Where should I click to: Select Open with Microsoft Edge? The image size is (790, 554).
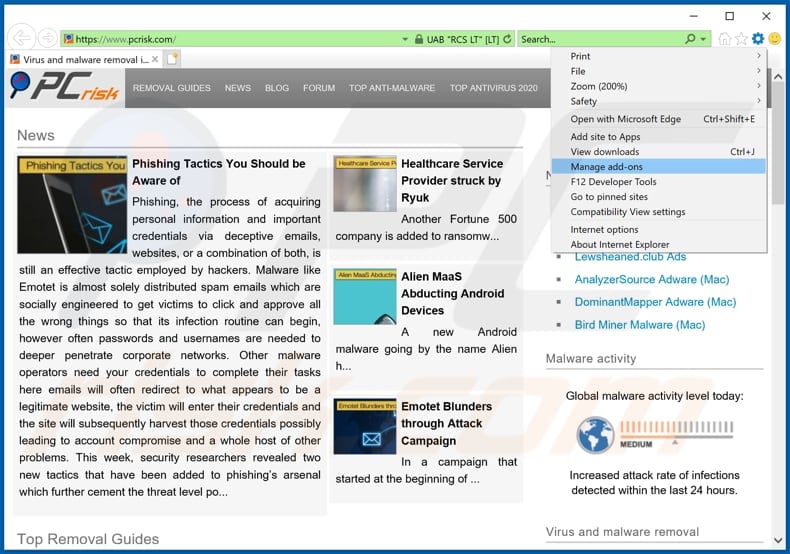click(659, 119)
